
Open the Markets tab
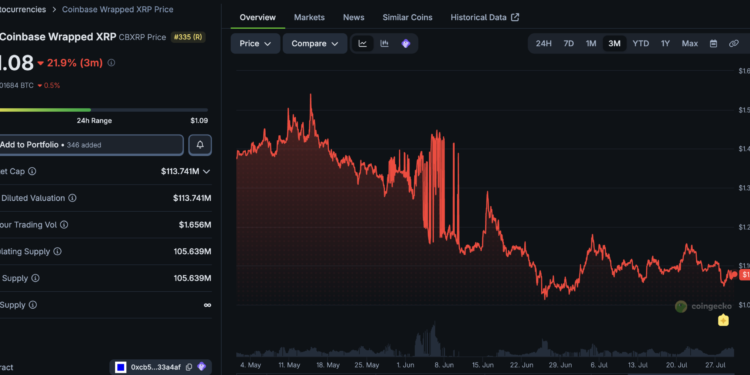click(309, 17)
